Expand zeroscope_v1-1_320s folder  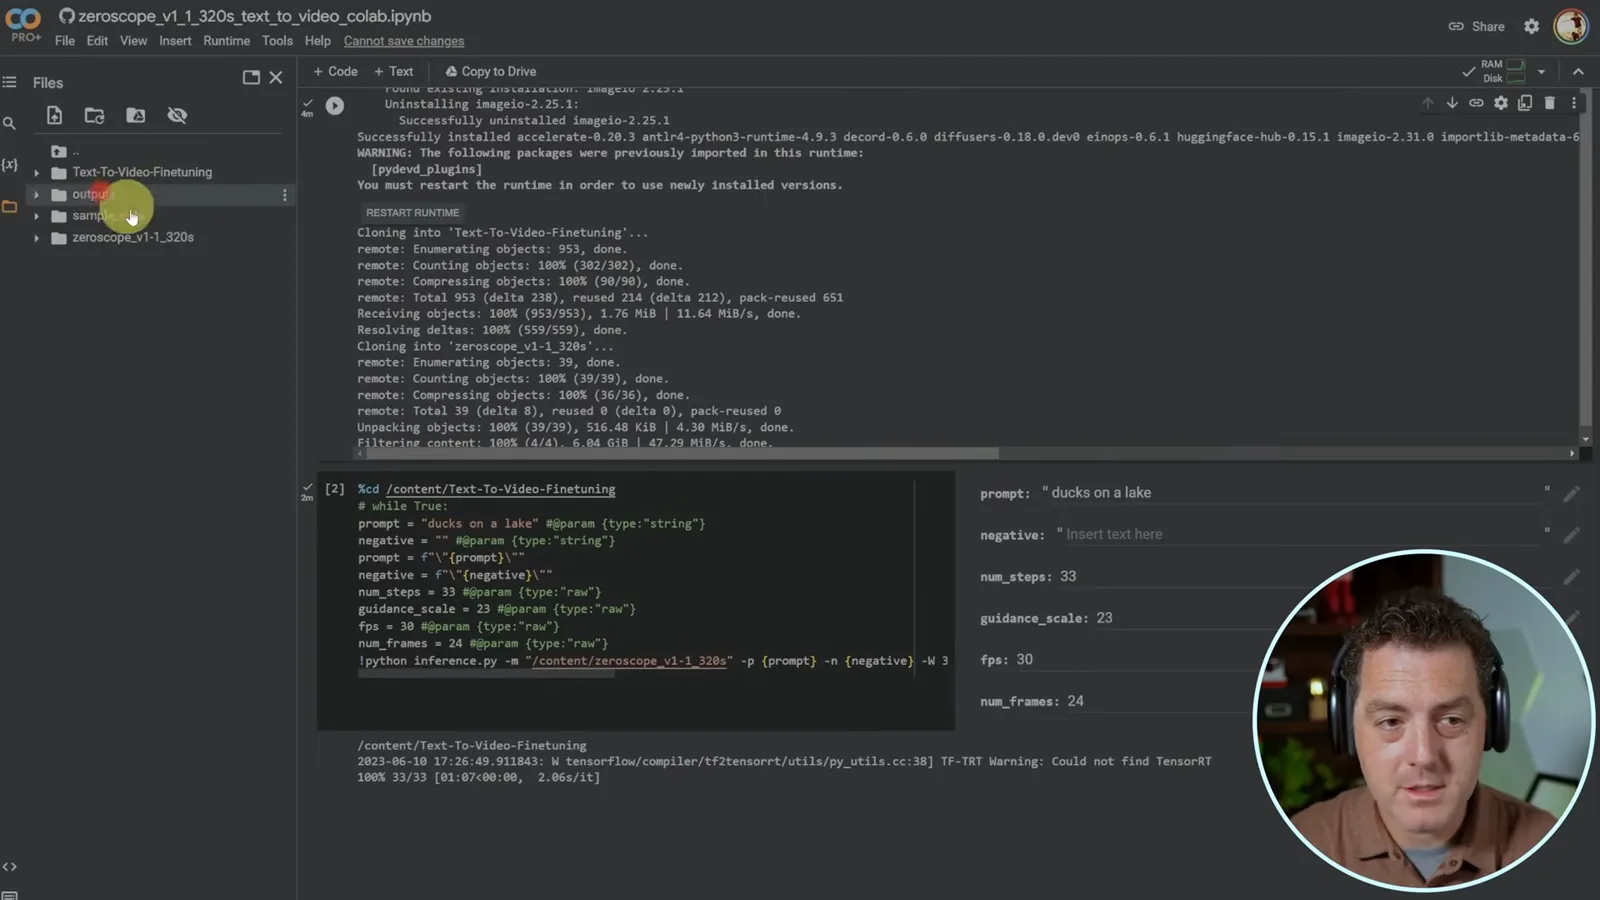pos(37,238)
